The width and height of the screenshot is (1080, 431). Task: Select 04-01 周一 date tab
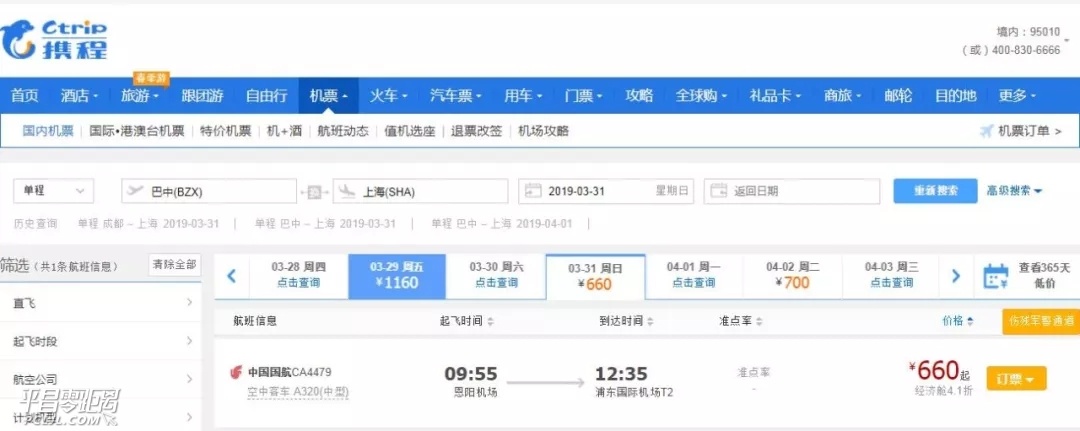point(694,276)
